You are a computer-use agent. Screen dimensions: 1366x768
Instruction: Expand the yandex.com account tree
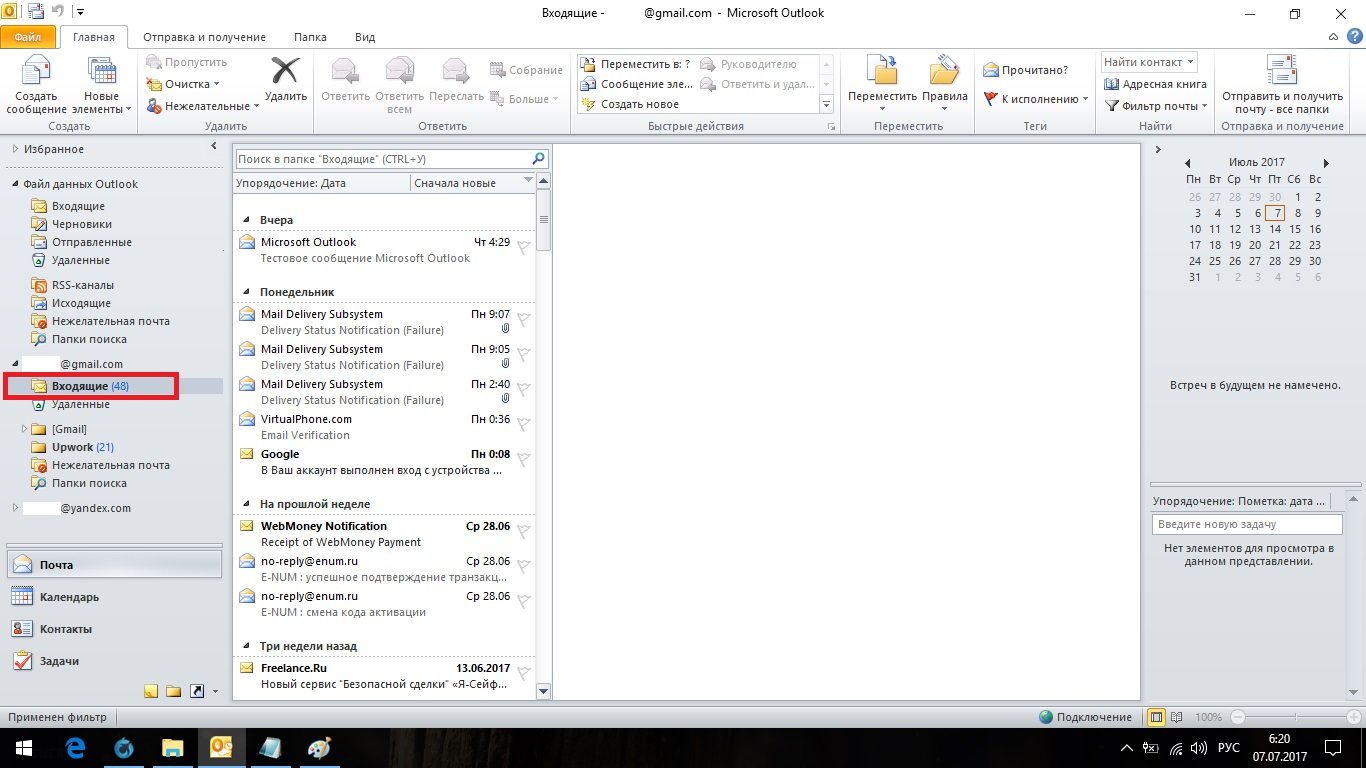15,508
